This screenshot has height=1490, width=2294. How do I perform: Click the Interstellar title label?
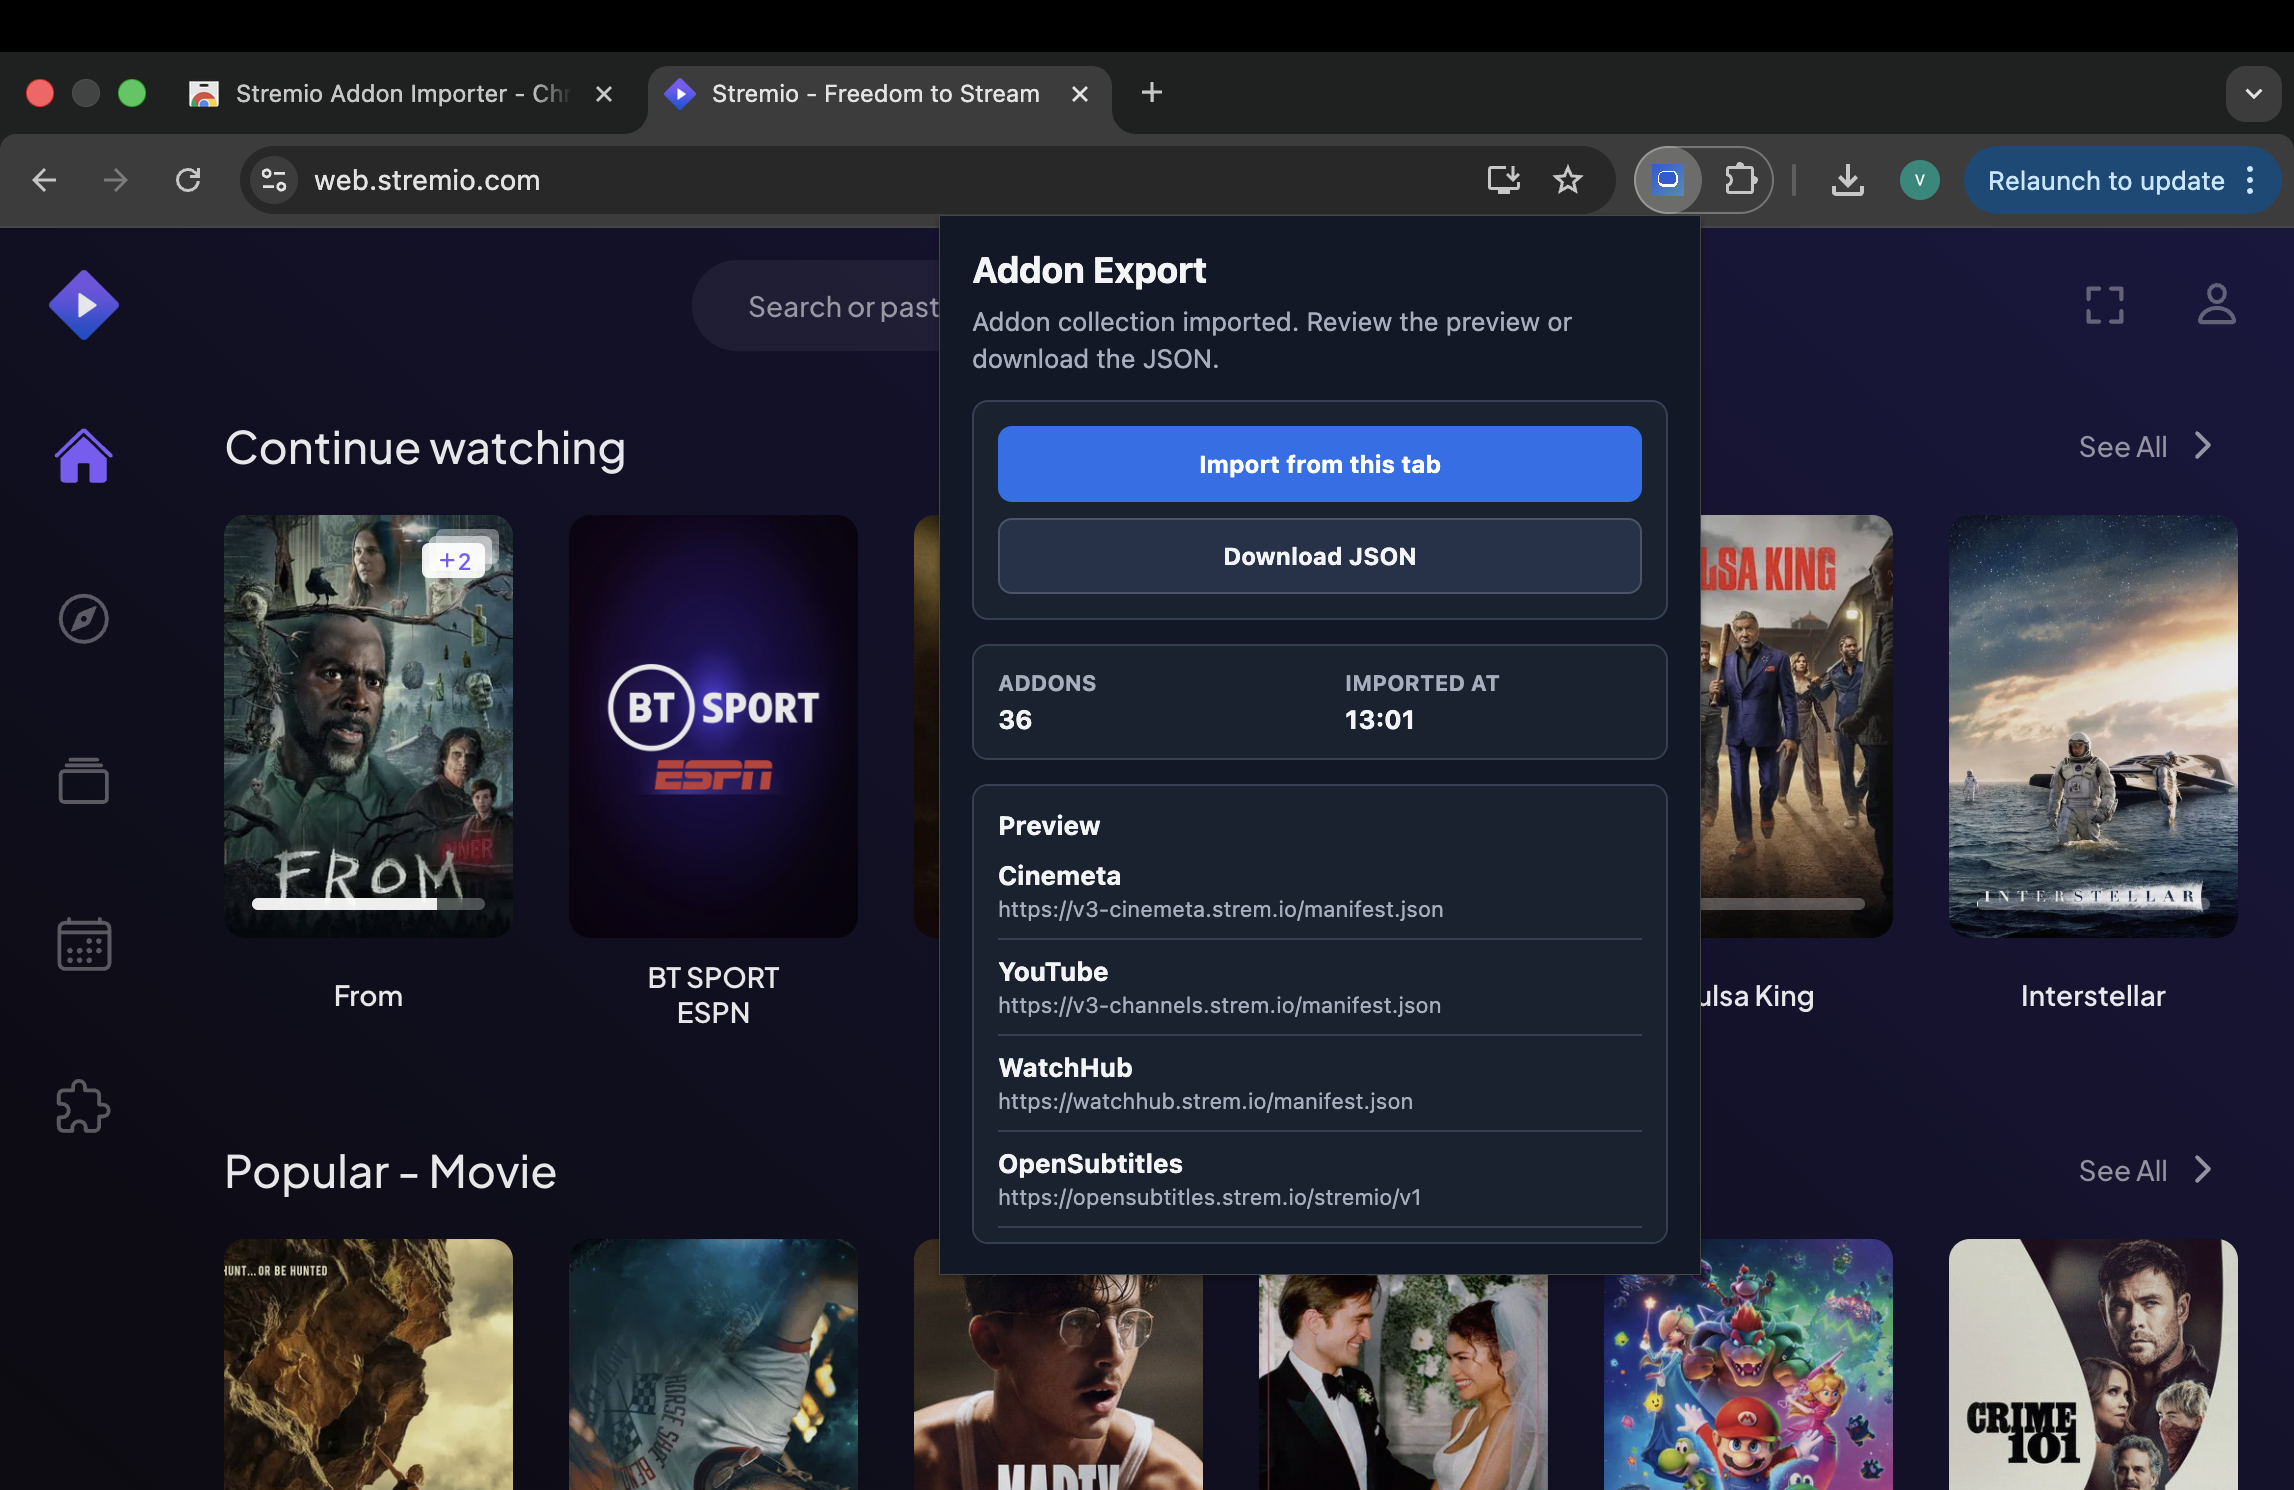tap(2093, 996)
